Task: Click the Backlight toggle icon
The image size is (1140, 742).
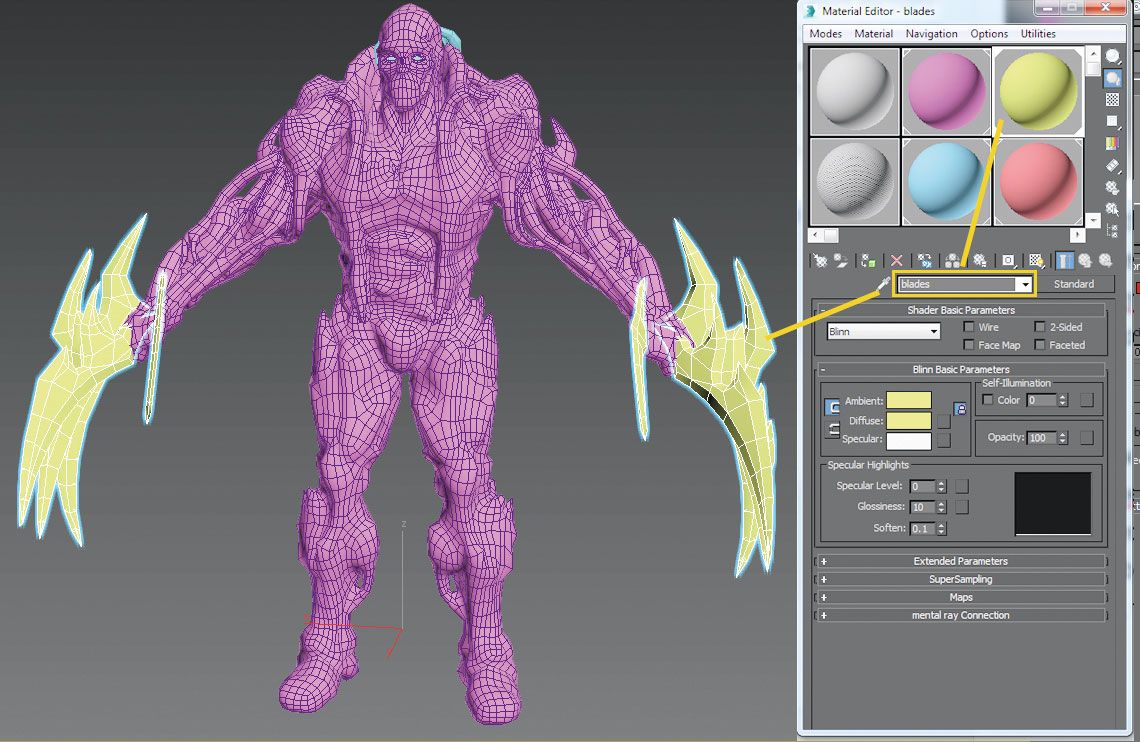Action: [1112, 78]
